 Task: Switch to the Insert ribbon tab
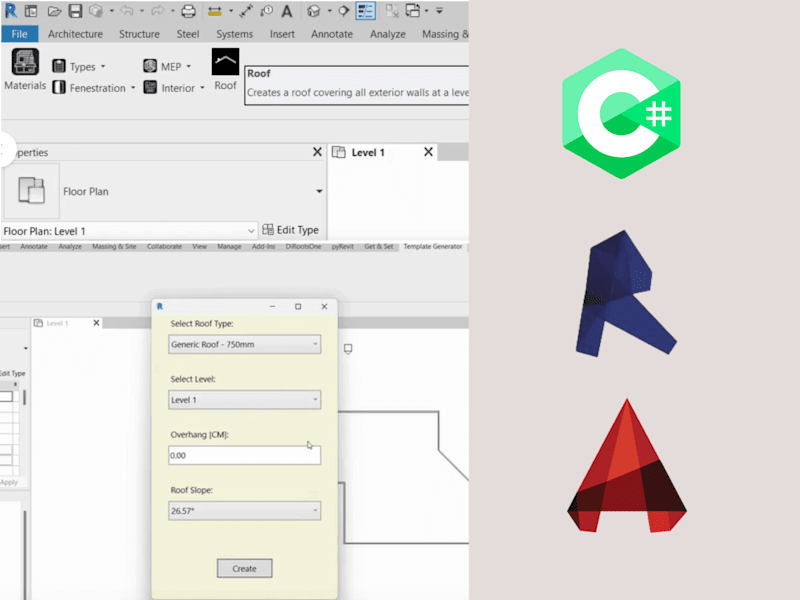[282, 34]
